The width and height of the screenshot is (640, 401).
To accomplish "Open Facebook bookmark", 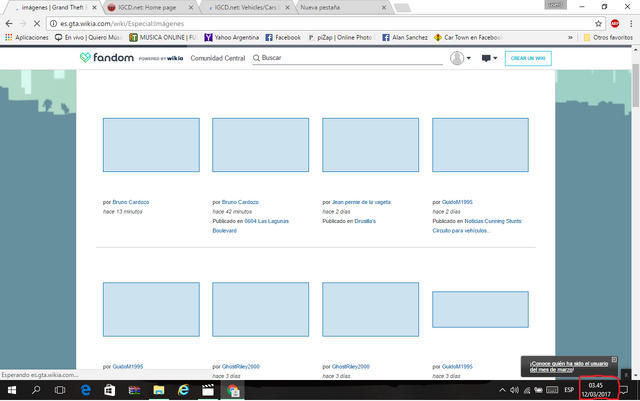I will tap(283, 38).
